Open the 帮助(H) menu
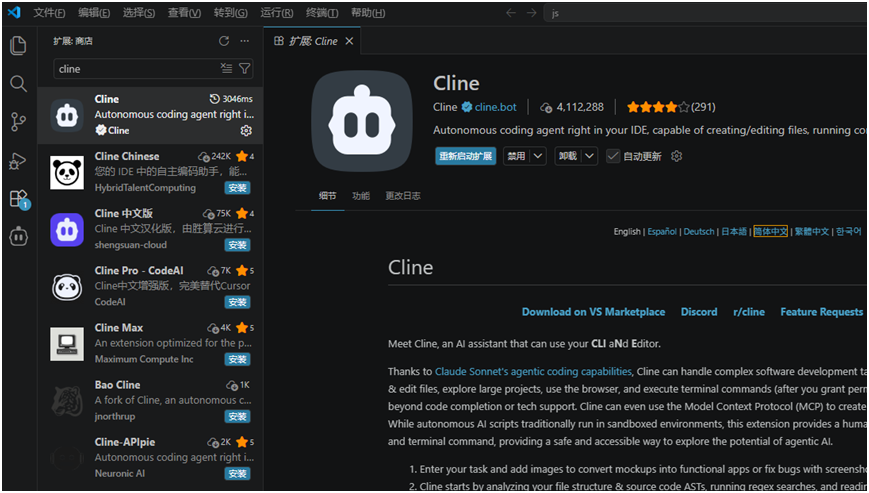 (368, 13)
